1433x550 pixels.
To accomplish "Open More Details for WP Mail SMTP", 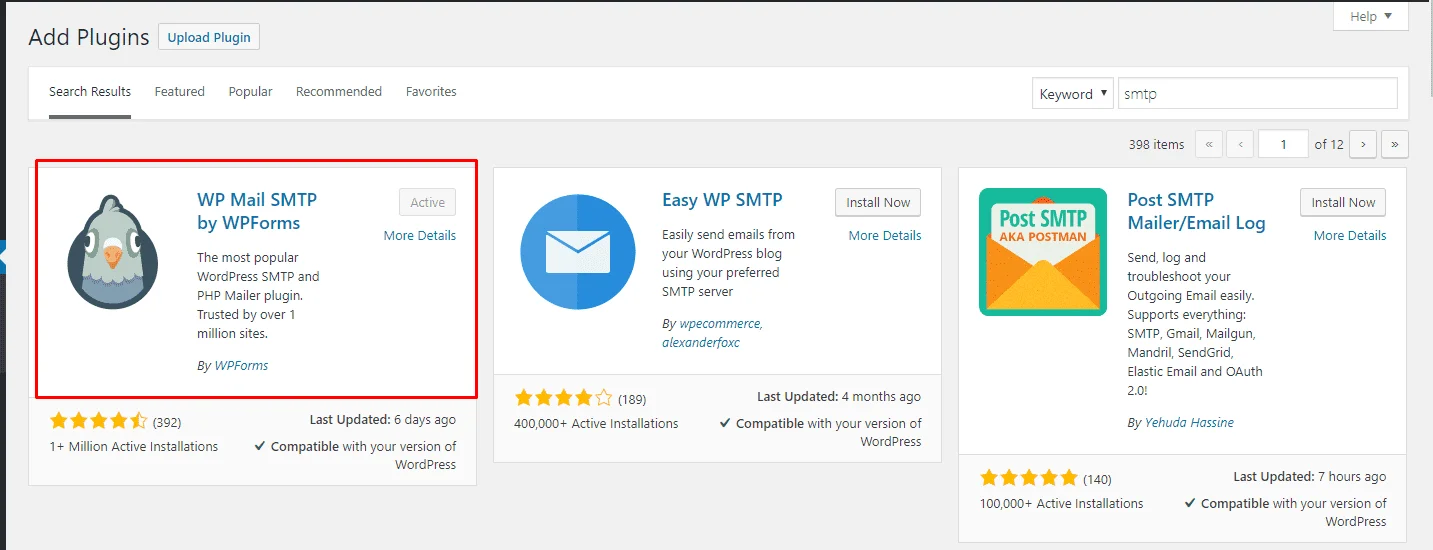I will 420,236.
